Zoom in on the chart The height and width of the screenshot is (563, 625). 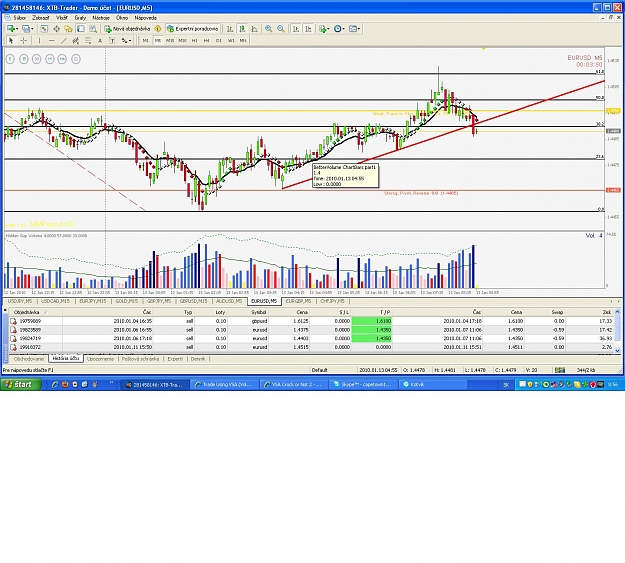[x=269, y=29]
